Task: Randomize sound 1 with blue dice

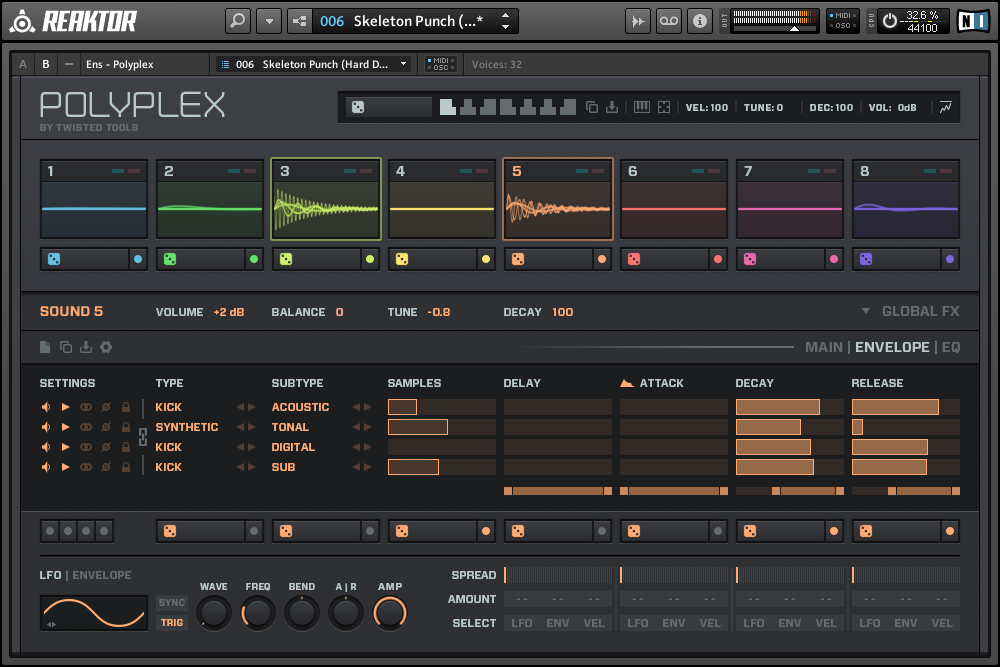Action: click(x=54, y=259)
